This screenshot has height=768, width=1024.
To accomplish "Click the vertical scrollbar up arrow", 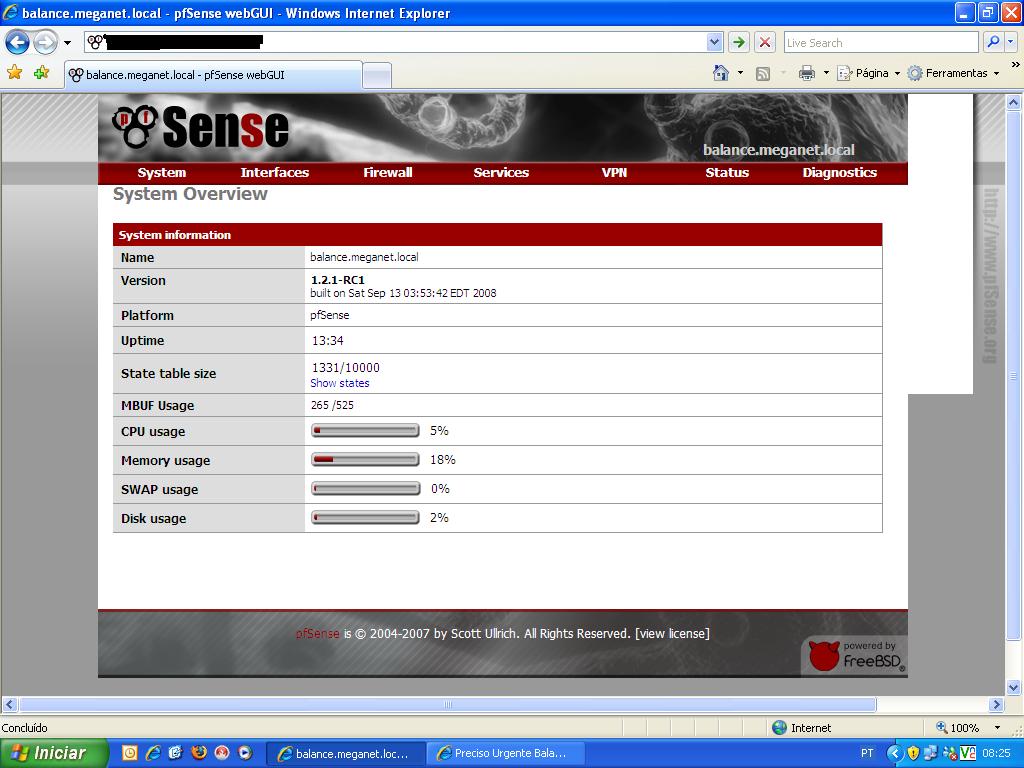I will point(1014,103).
